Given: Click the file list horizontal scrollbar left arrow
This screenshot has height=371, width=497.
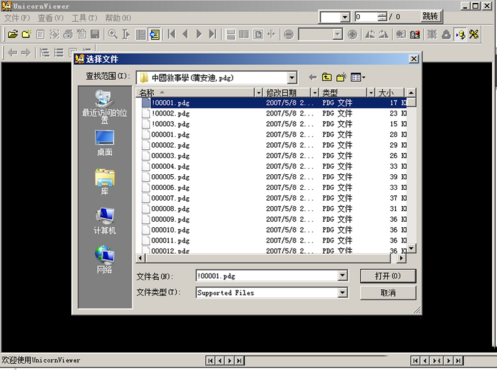Looking at the screenshot, I should (140, 258).
